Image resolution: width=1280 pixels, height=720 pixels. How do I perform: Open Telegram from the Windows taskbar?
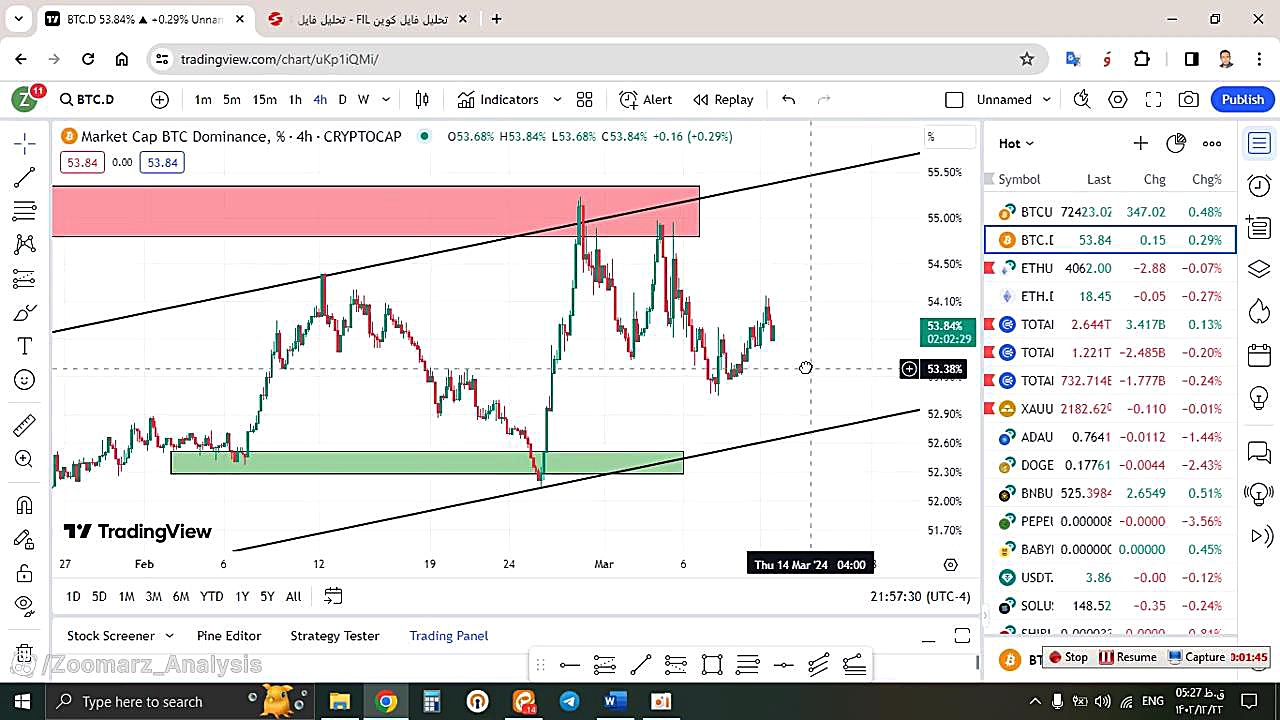(569, 701)
